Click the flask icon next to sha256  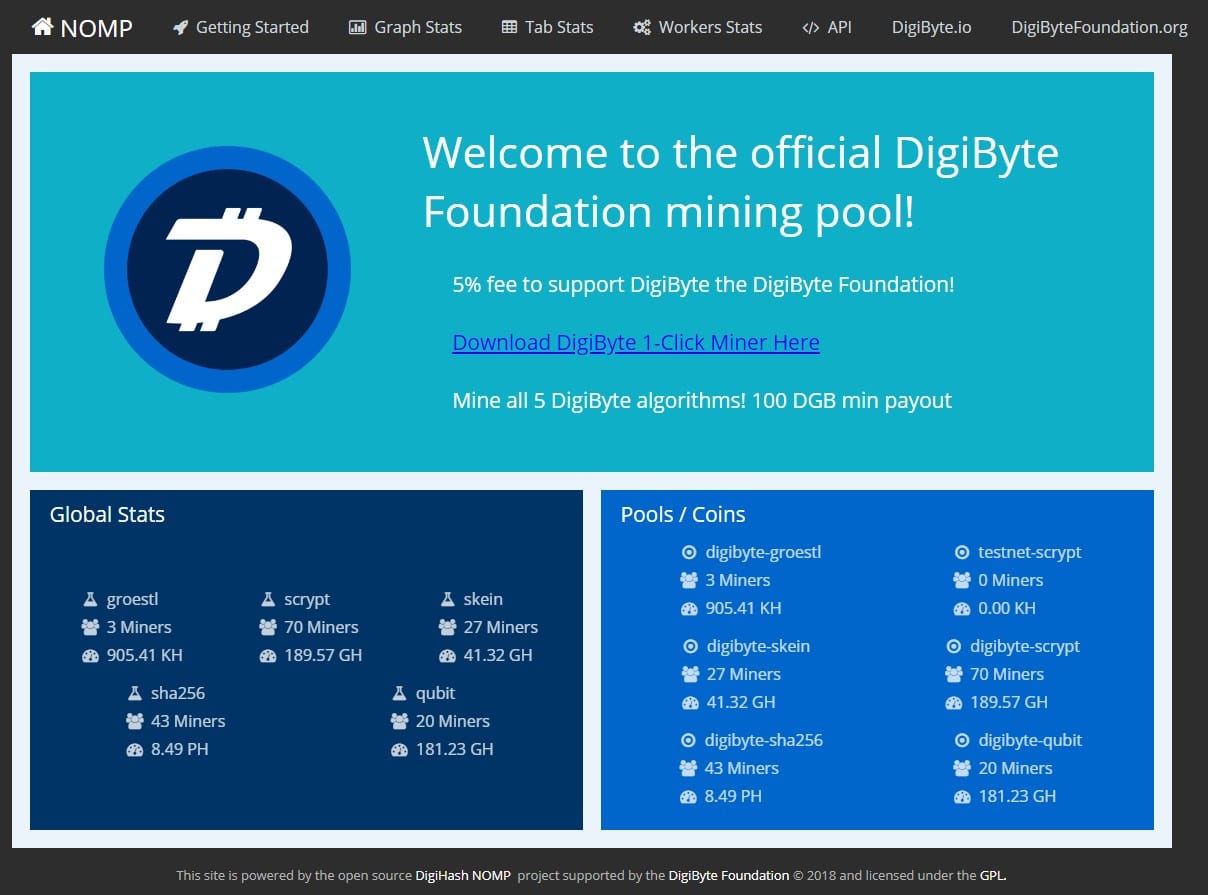135,694
